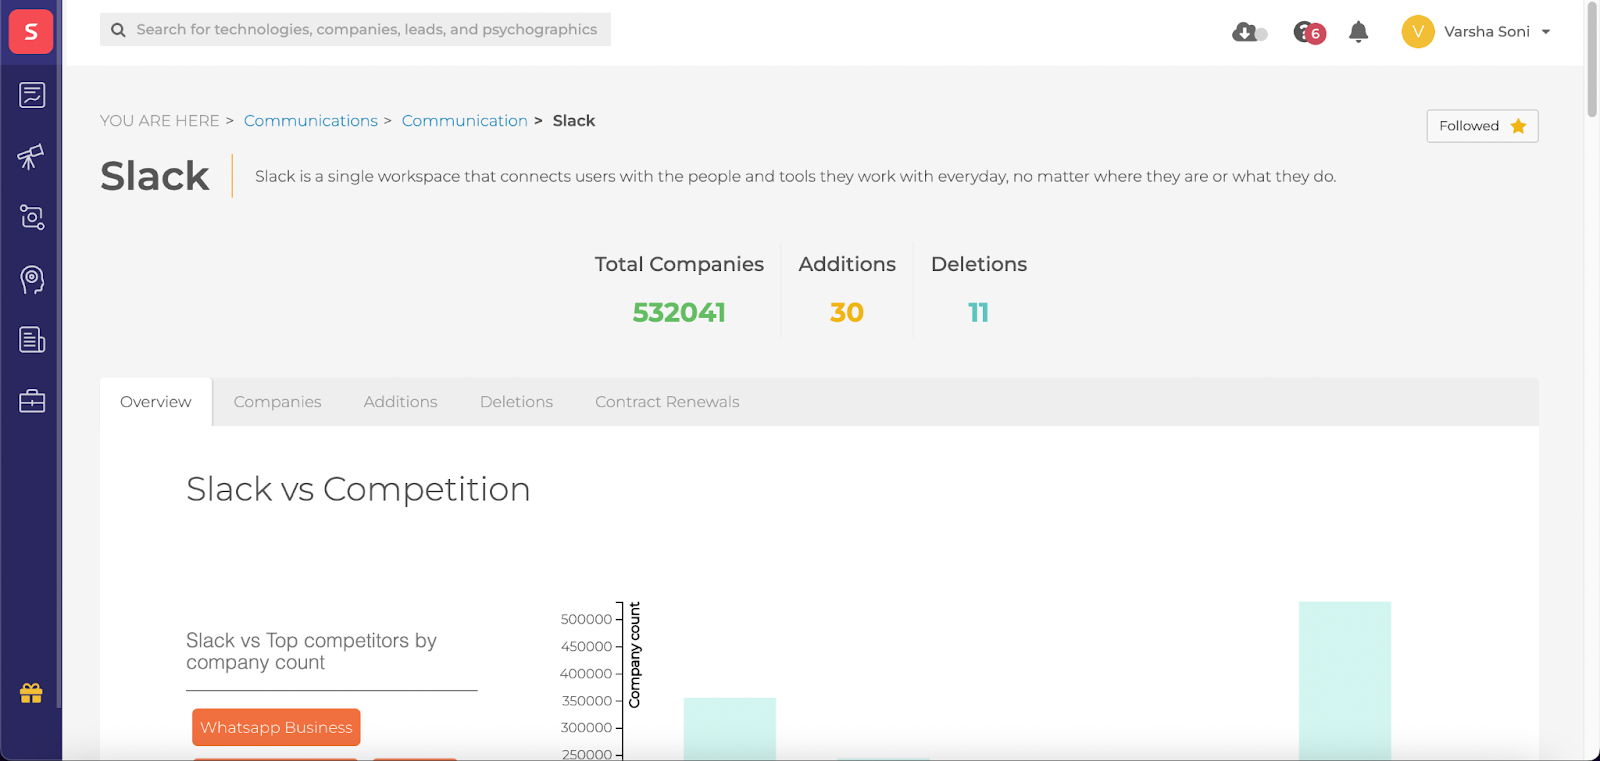The image size is (1600, 761).
Task: Click the yellow gift box icon
Action: tap(31, 693)
